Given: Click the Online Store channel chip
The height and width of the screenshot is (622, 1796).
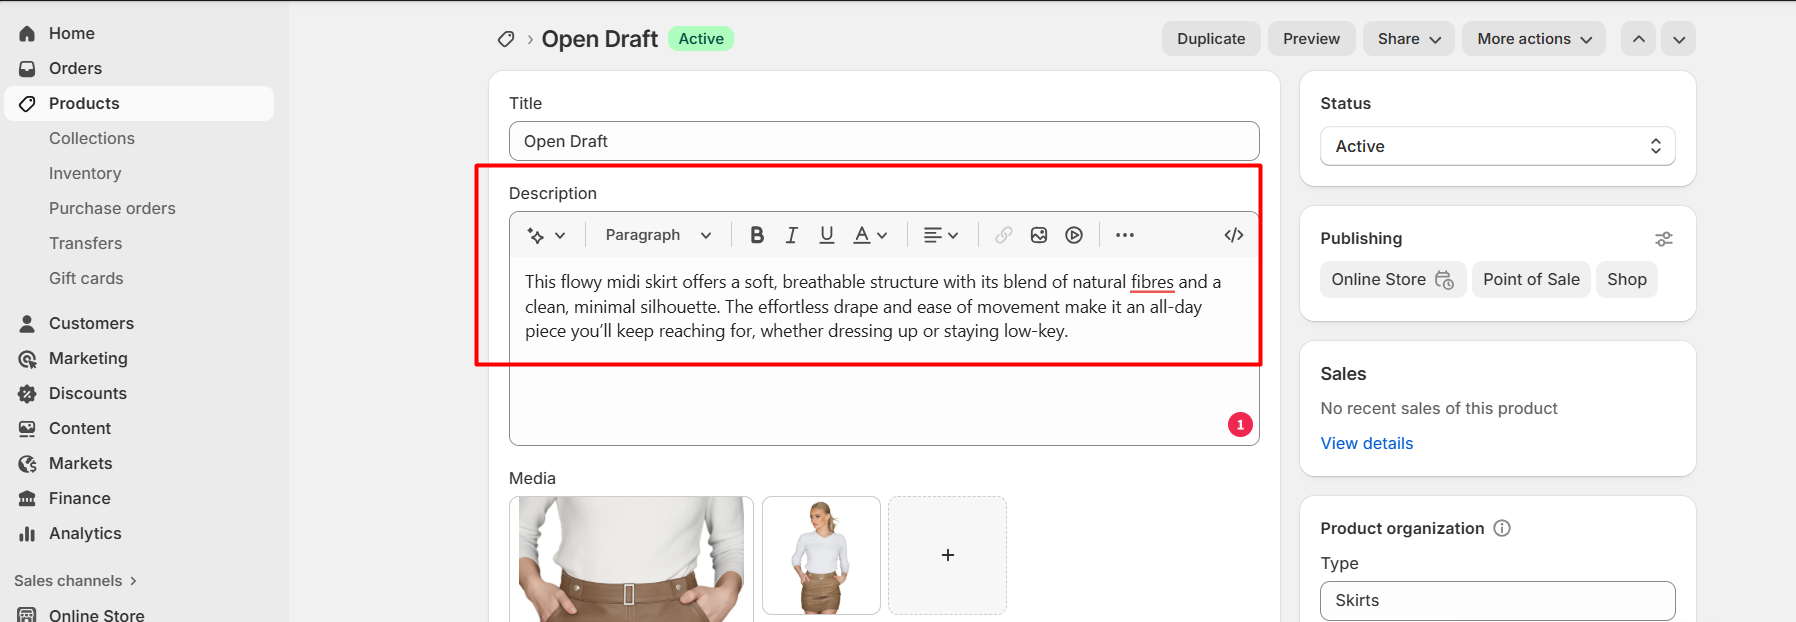Looking at the screenshot, I should [1393, 280].
